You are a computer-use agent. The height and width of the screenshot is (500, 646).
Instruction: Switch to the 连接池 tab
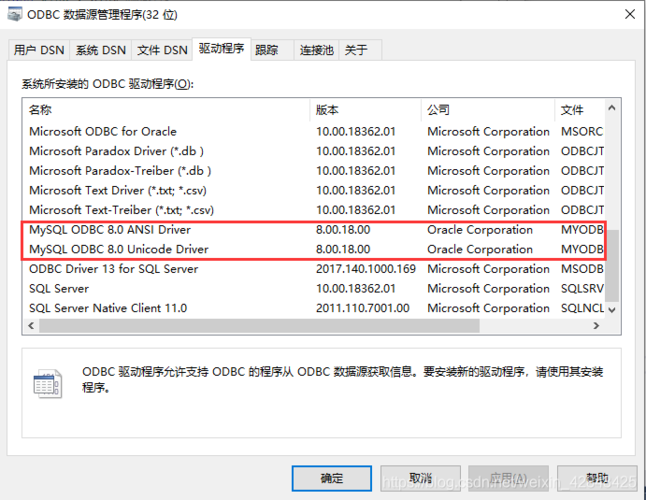click(316, 50)
